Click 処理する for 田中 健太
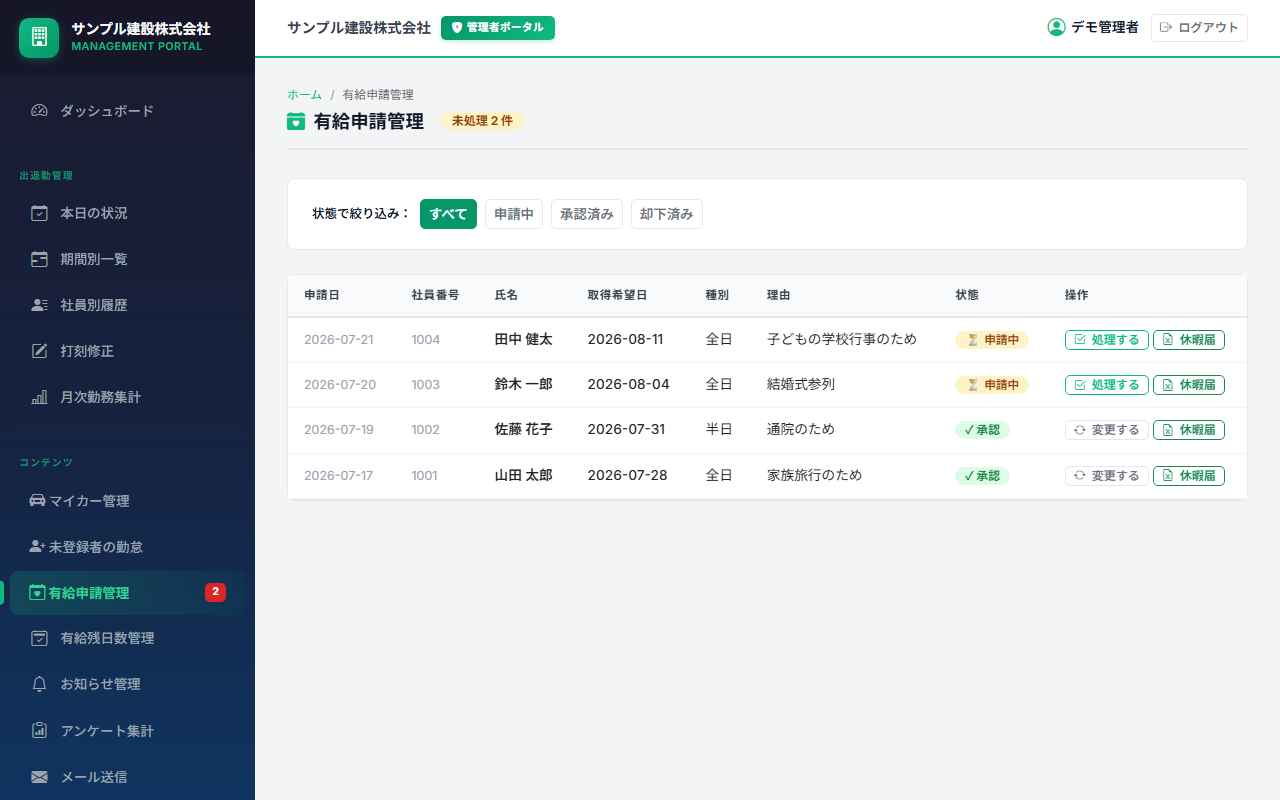This screenshot has height=800, width=1280. click(1107, 340)
